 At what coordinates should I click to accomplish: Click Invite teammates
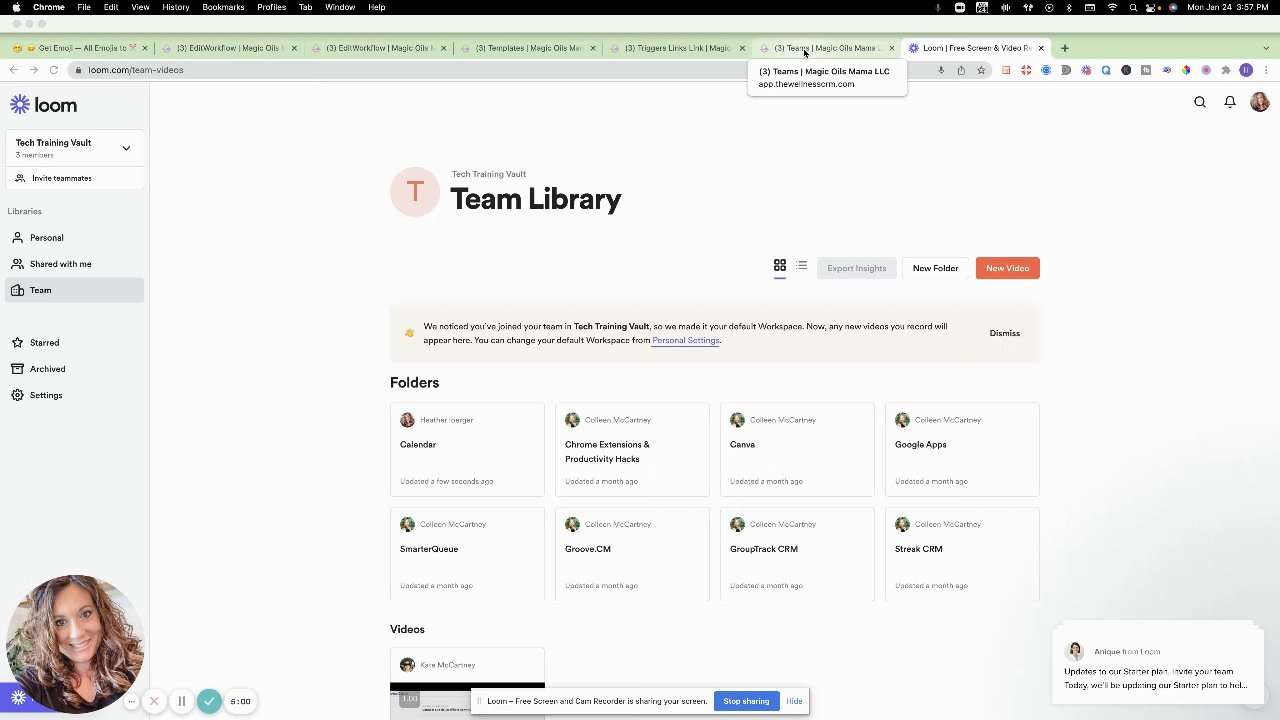tap(61, 178)
